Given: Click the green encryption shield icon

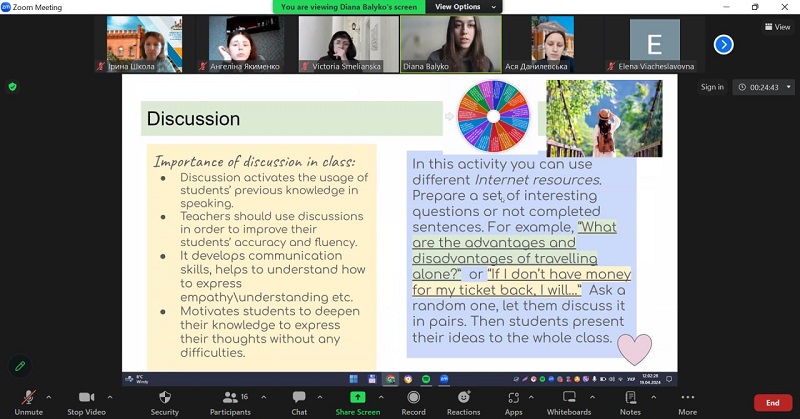Looking at the screenshot, I should [13, 87].
